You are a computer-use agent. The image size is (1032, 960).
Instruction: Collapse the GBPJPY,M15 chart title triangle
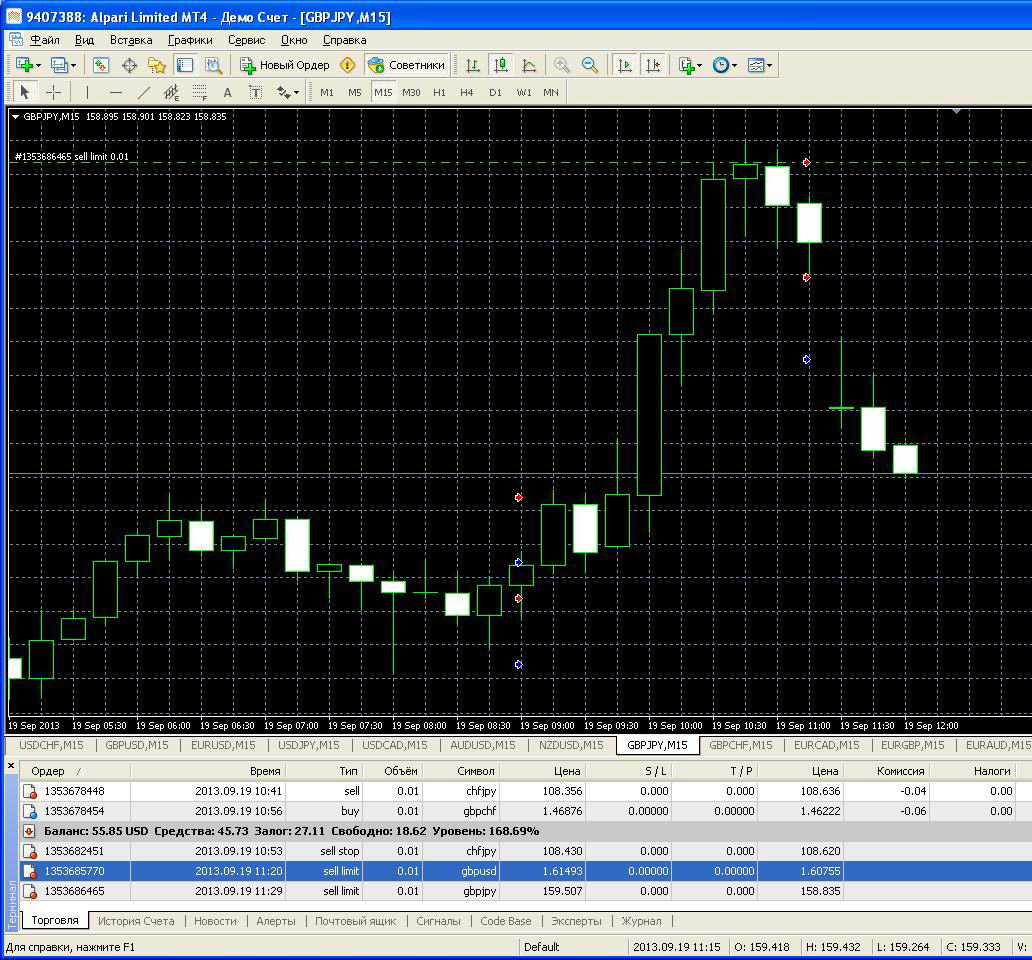point(15,116)
